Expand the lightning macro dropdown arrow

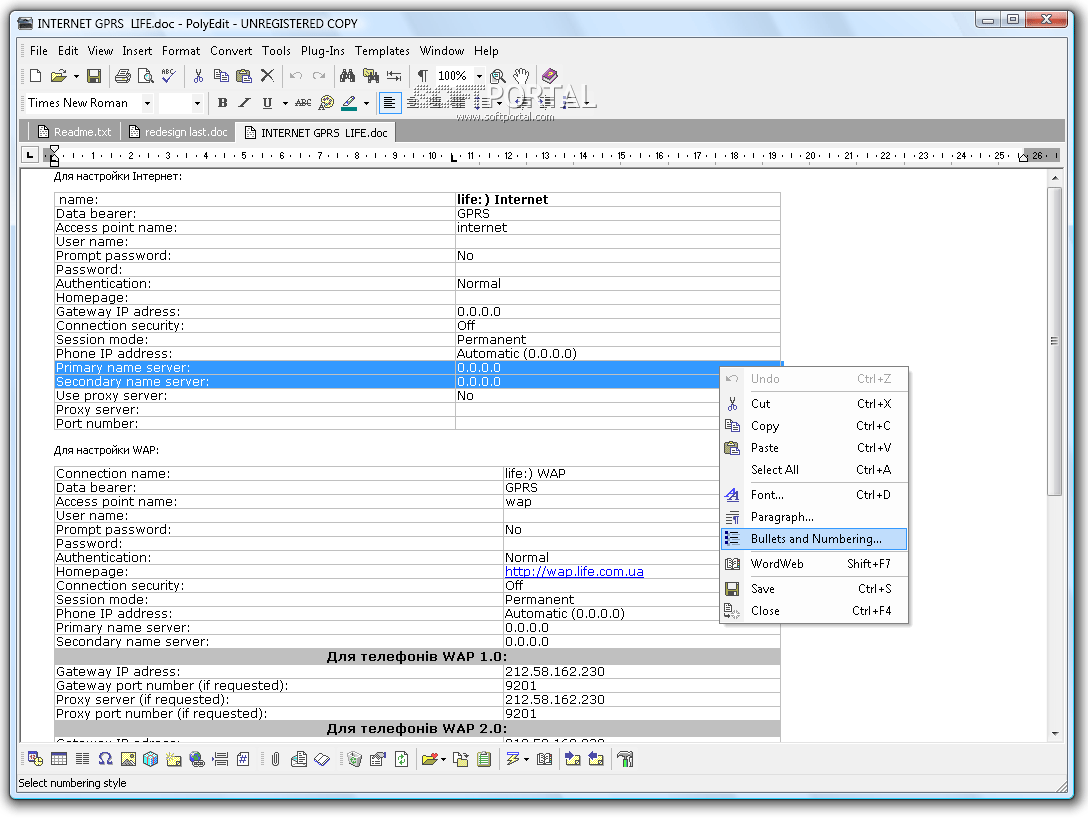pos(527,759)
